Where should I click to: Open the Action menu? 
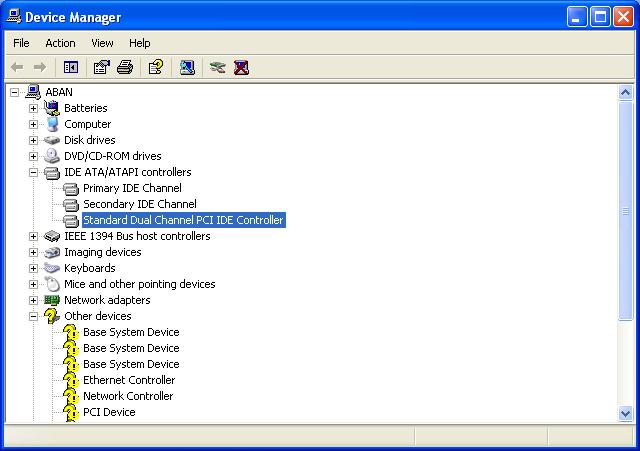pos(60,43)
